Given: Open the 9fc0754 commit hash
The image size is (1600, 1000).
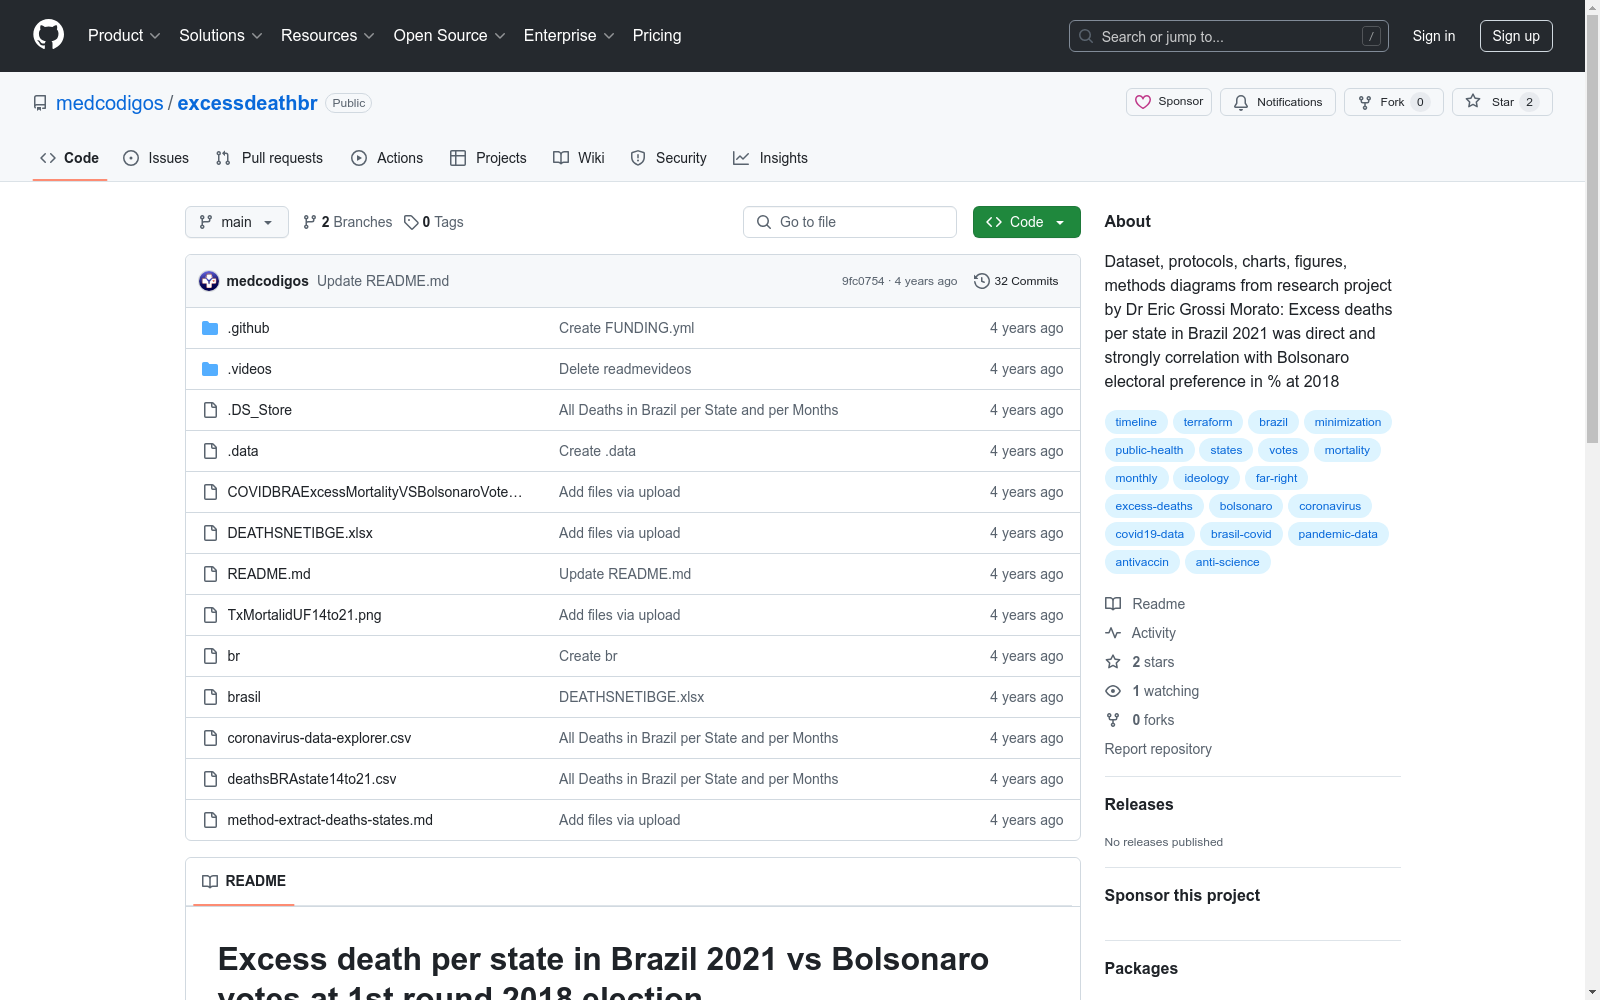Looking at the screenshot, I should tap(863, 281).
